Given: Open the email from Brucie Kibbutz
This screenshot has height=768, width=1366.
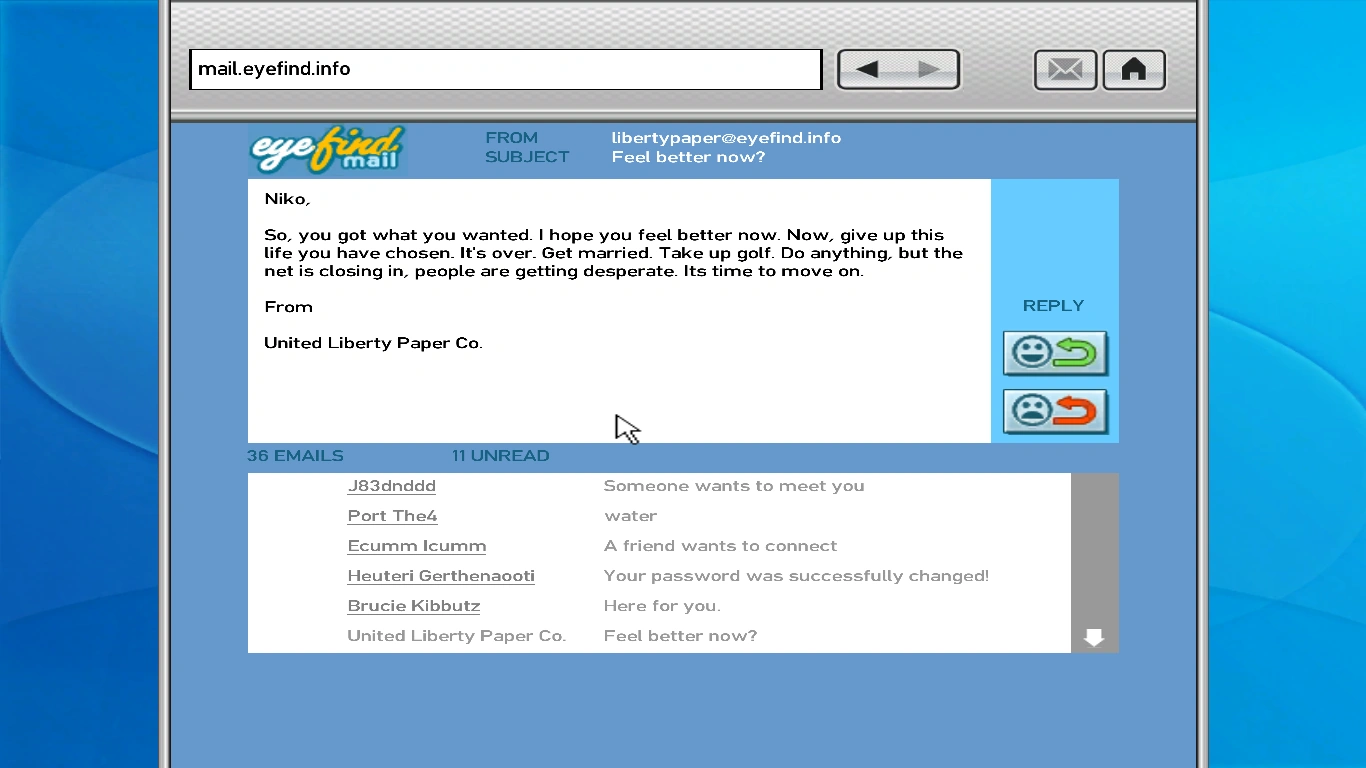Looking at the screenshot, I should (x=414, y=606).
